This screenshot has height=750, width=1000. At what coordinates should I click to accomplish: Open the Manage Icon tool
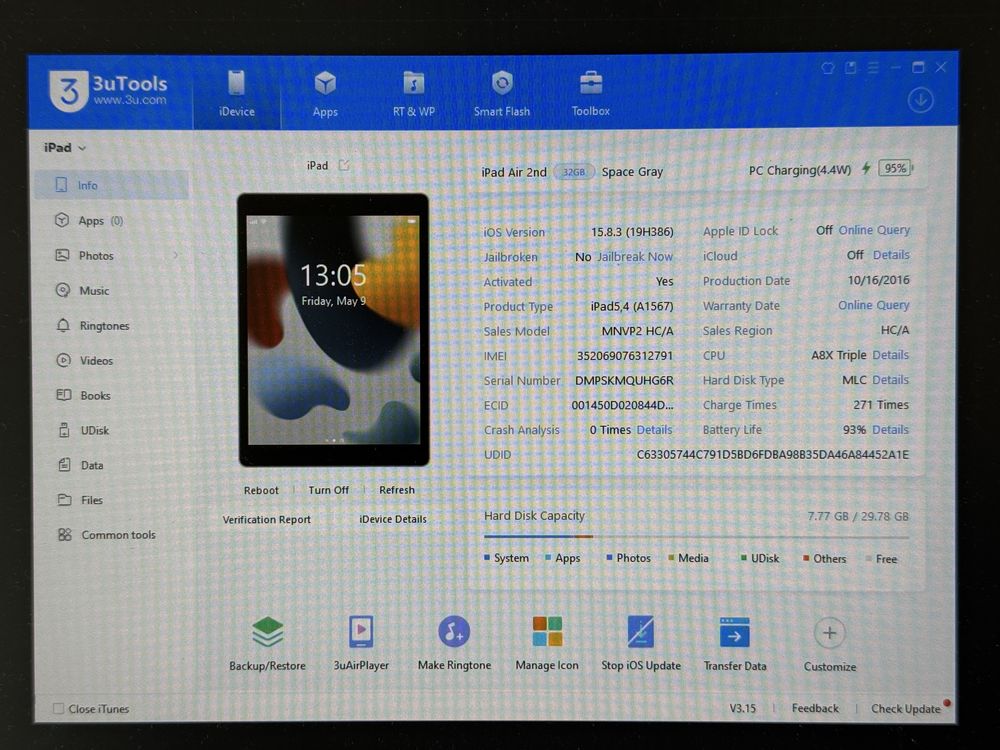[x=547, y=643]
